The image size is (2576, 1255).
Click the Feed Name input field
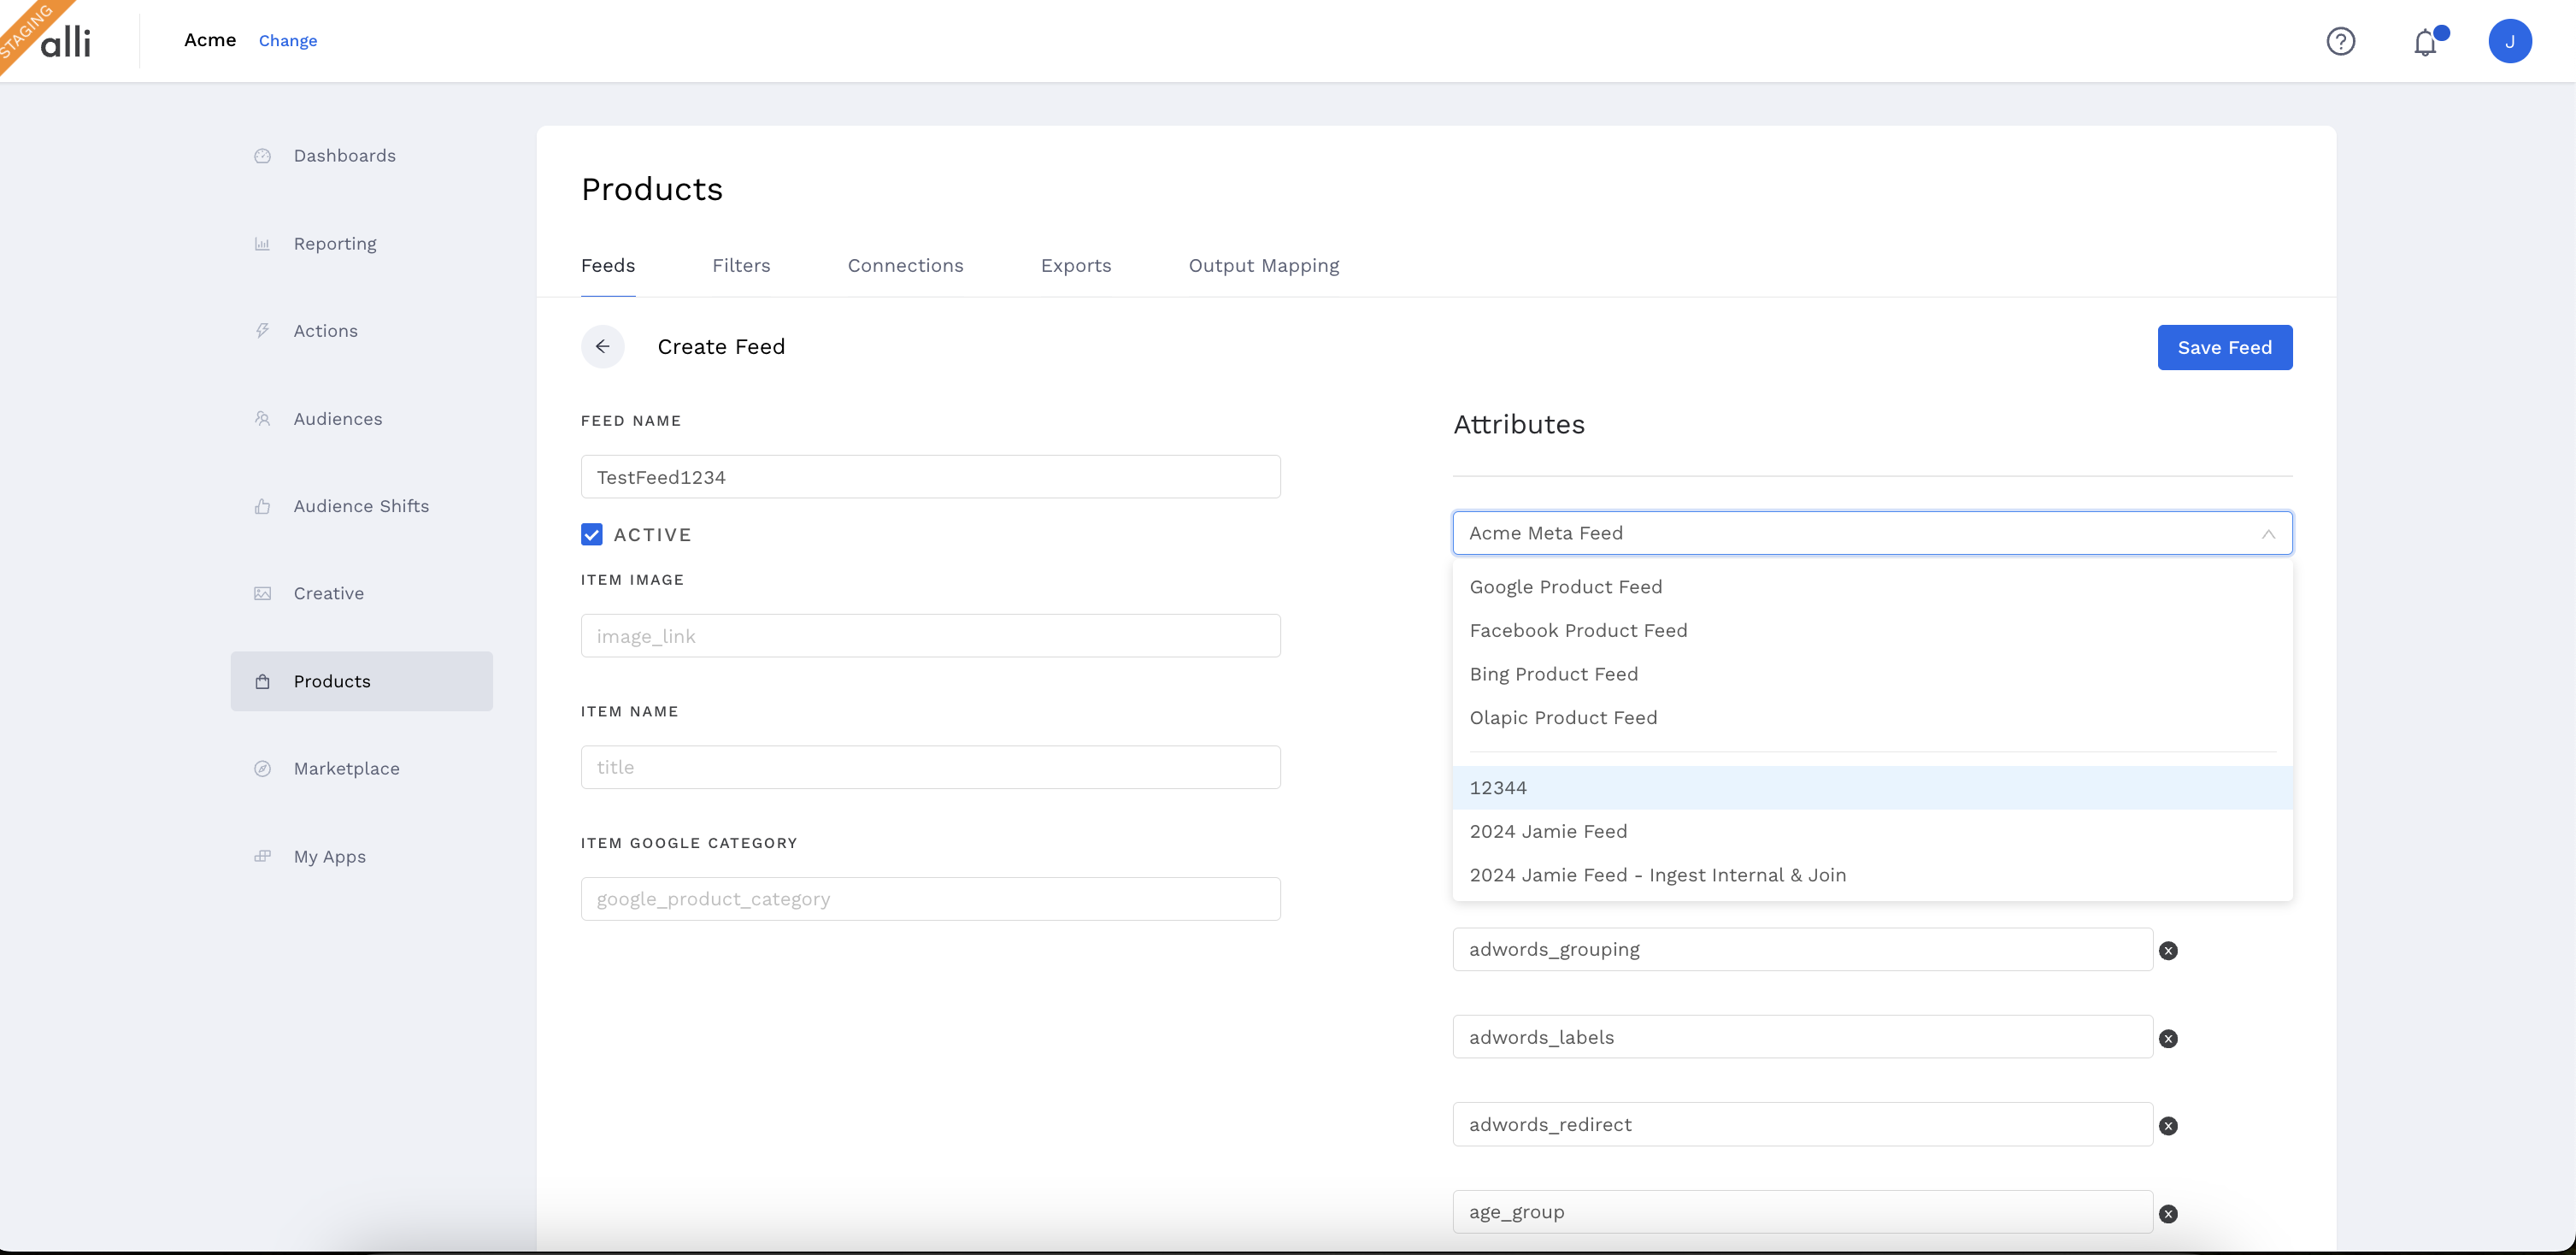[x=930, y=477]
